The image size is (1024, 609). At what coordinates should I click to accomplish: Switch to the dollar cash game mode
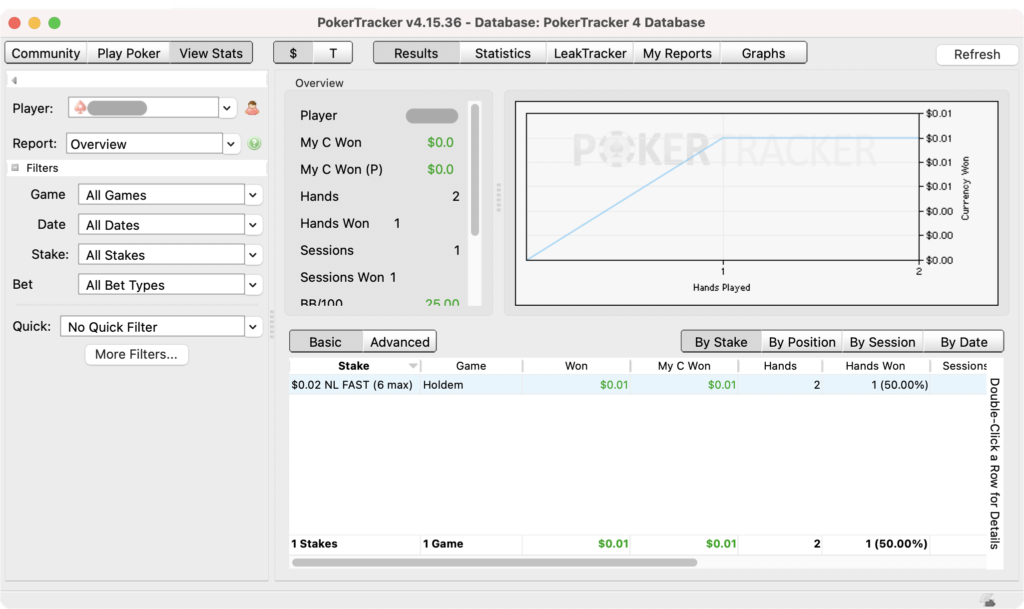tap(293, 53)
